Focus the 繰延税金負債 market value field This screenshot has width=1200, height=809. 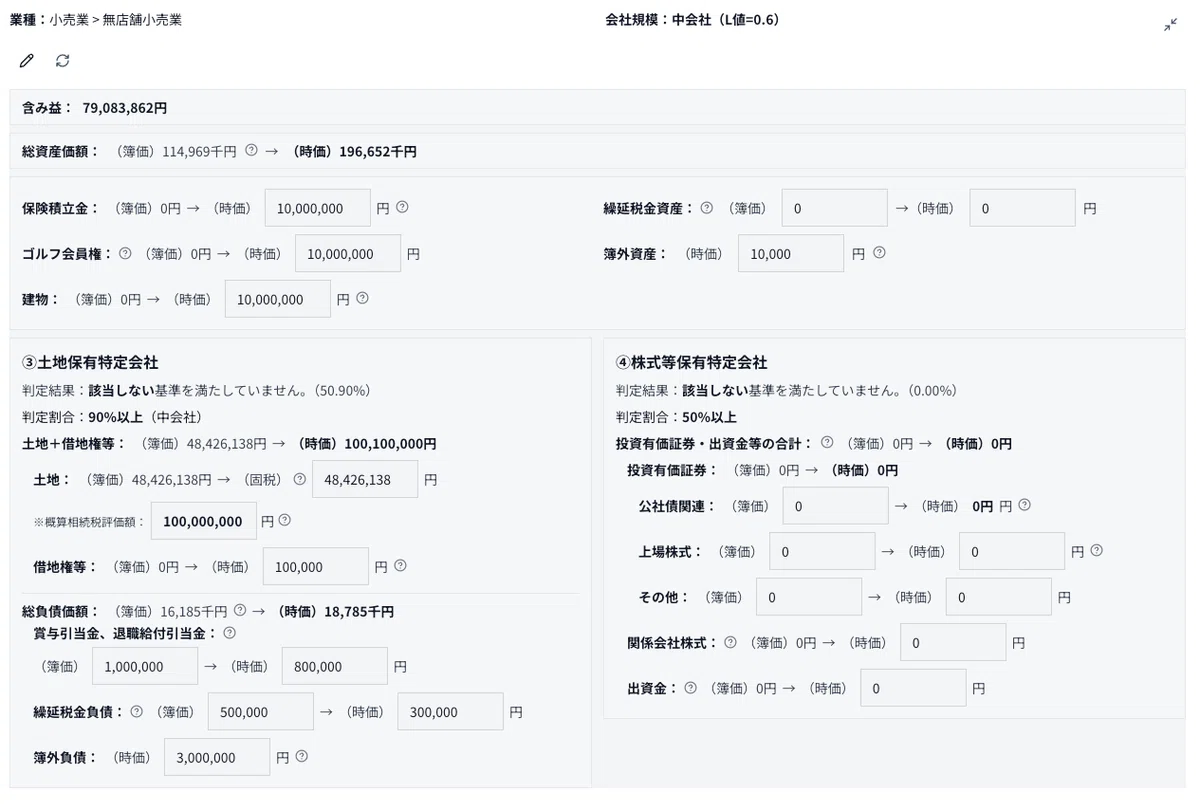coord(450,712)
